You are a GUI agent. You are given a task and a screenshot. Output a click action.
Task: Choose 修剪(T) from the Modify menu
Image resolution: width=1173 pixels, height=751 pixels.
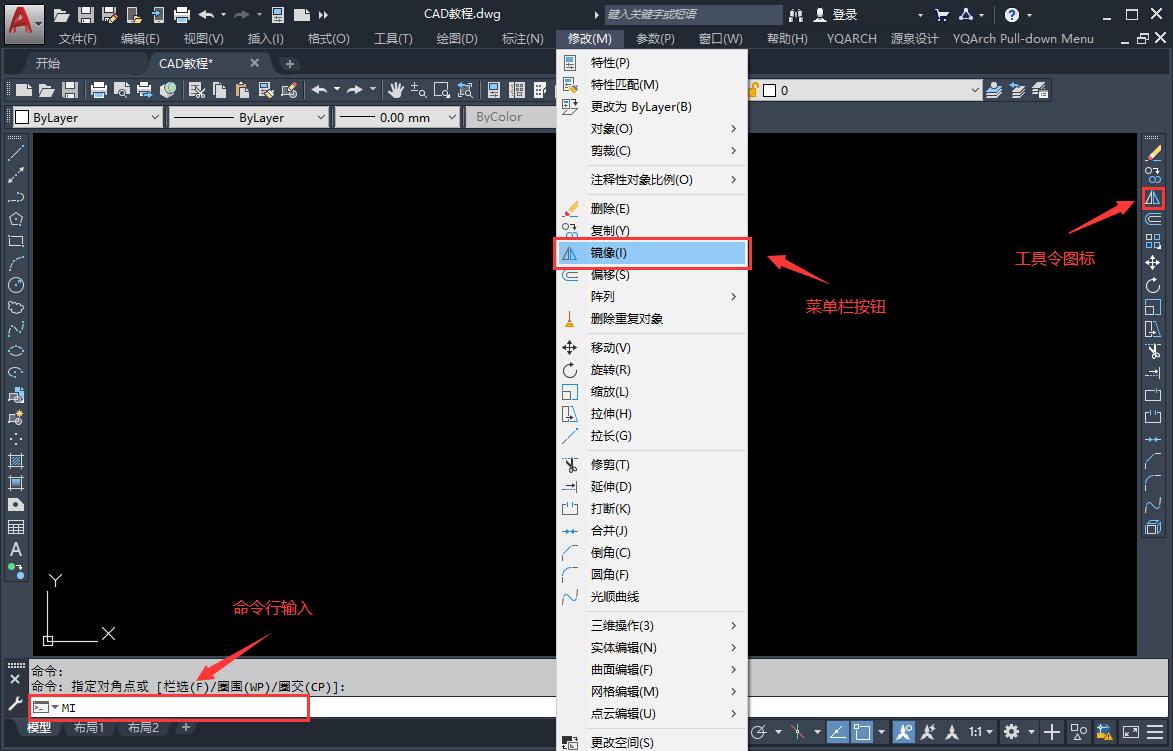(652, 465)
